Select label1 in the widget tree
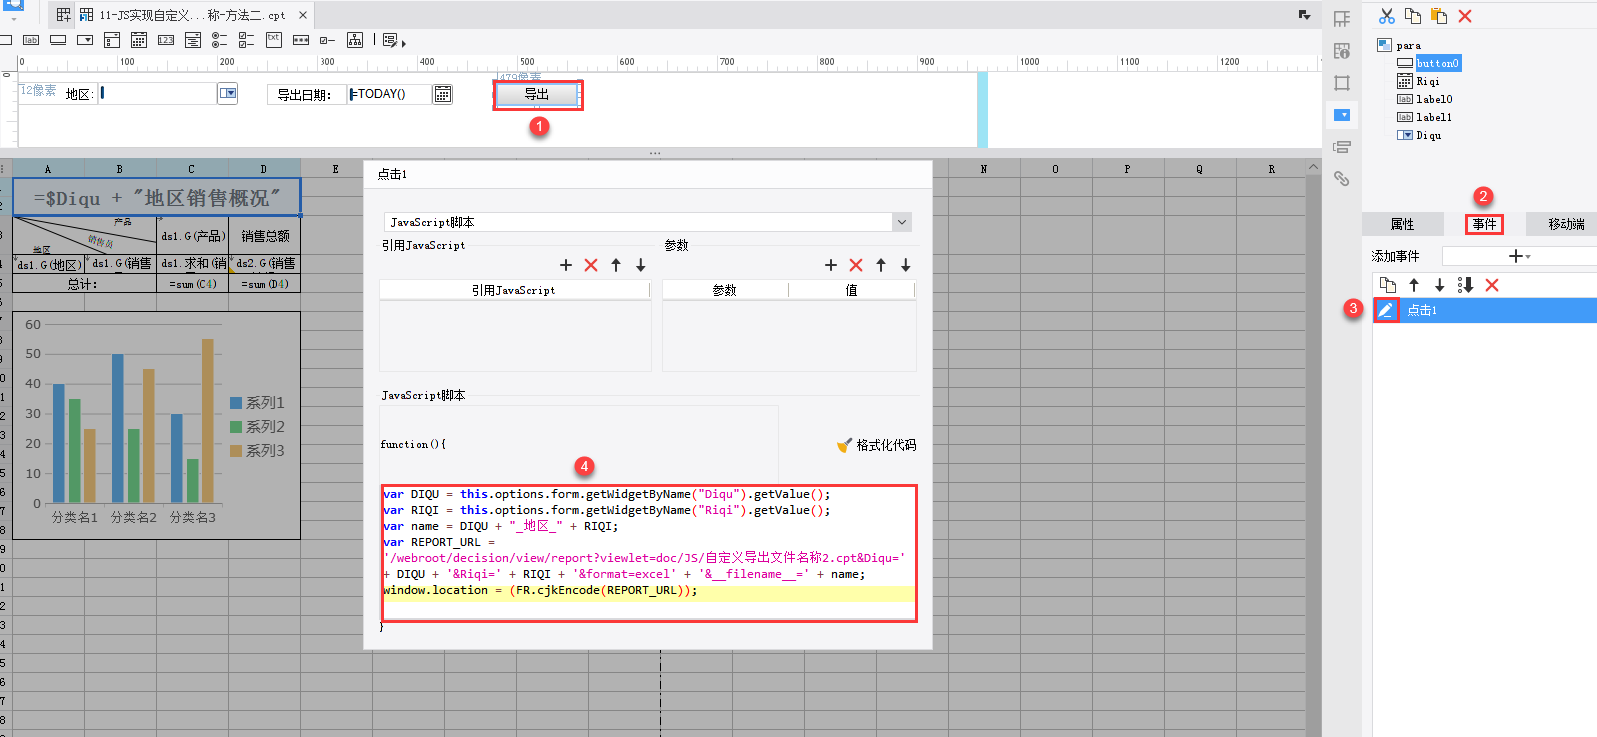The image size is (1597, 737). click(1434, 117)
